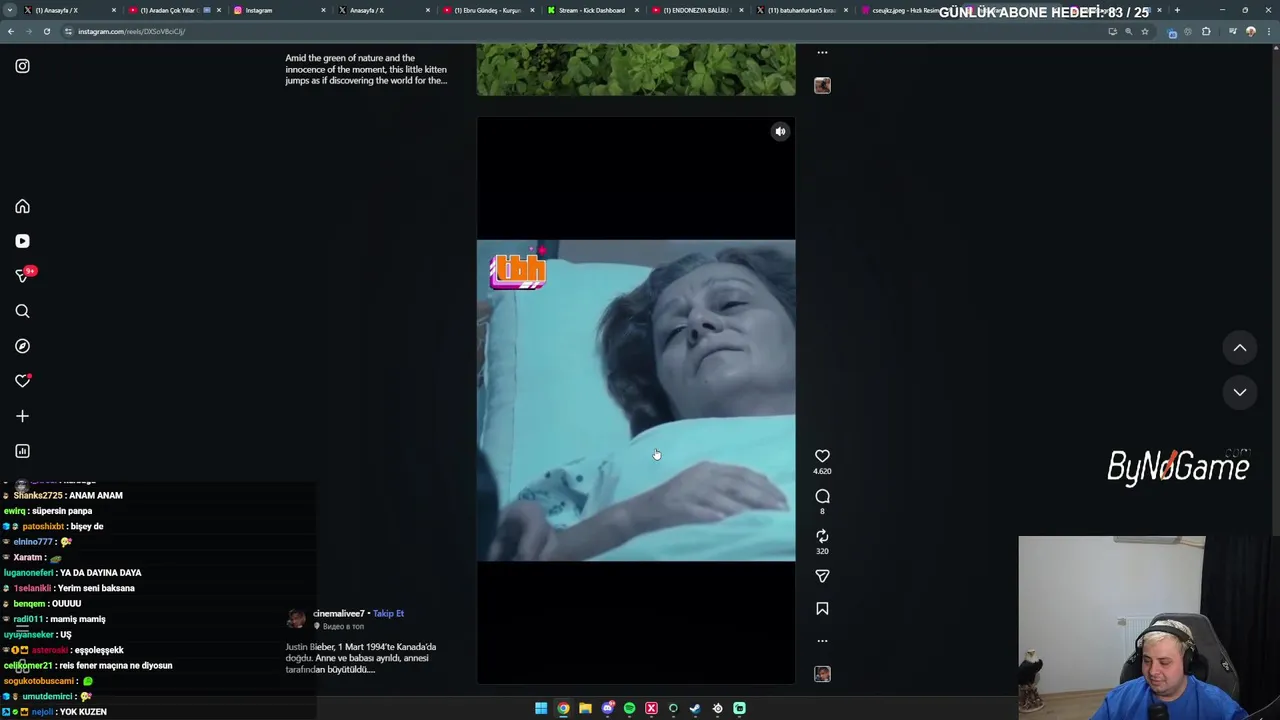This screenshot has width=1280, height=720.
Task: Repost the reel showing 320 count
Action: coord(822,536)
